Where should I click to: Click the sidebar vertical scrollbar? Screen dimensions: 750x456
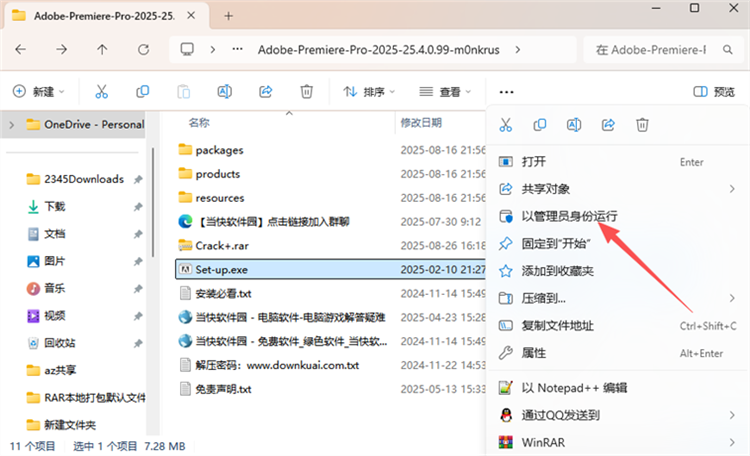point(153,202)
